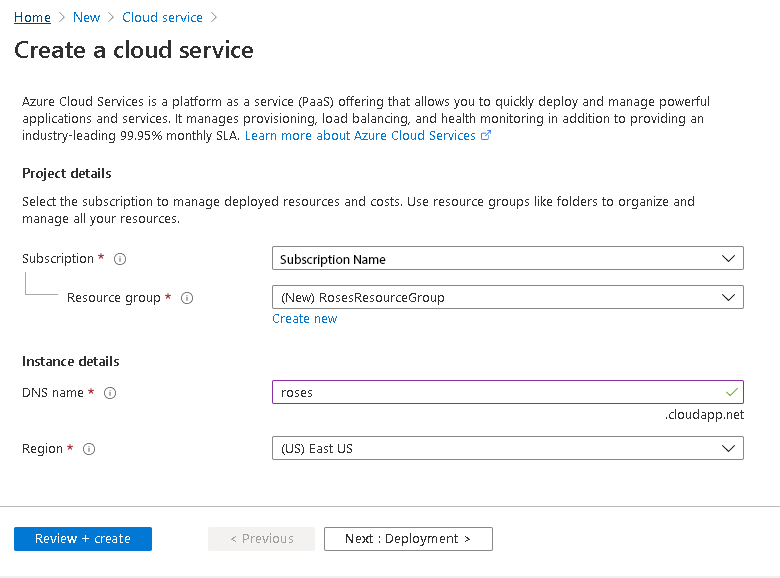Click the green checkmark in DNS name field
The image size is (780, 578).
[731, 392]
